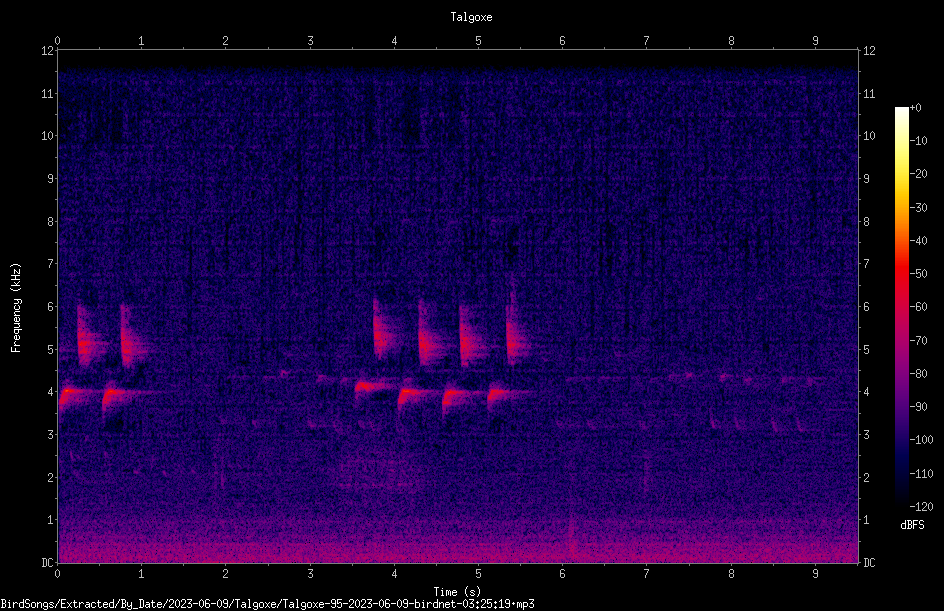Viewport: 944px width, 611px height.
Task: Click the -110 color scale label
Action: tap(921, 474)
